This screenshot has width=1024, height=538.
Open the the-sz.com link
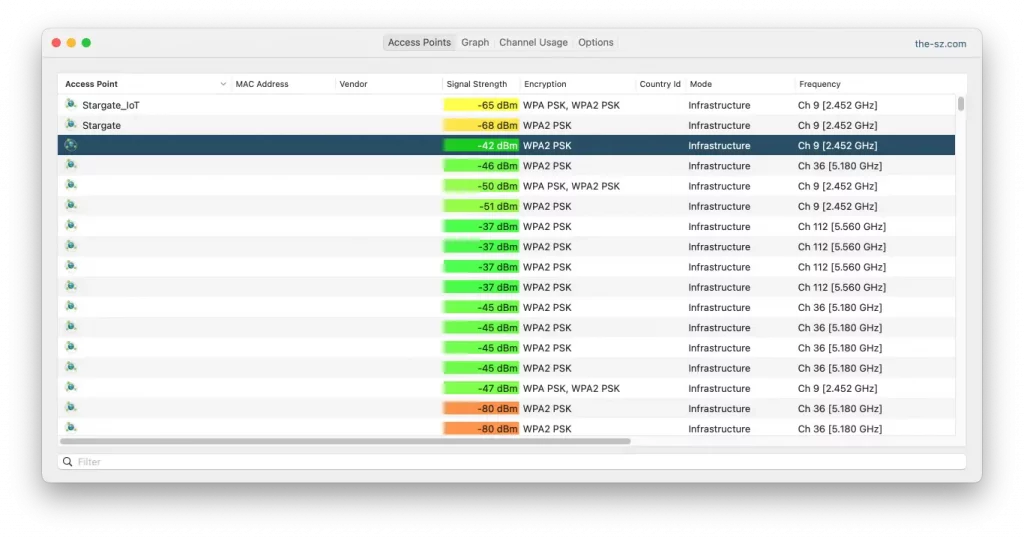tap(940, 44)
